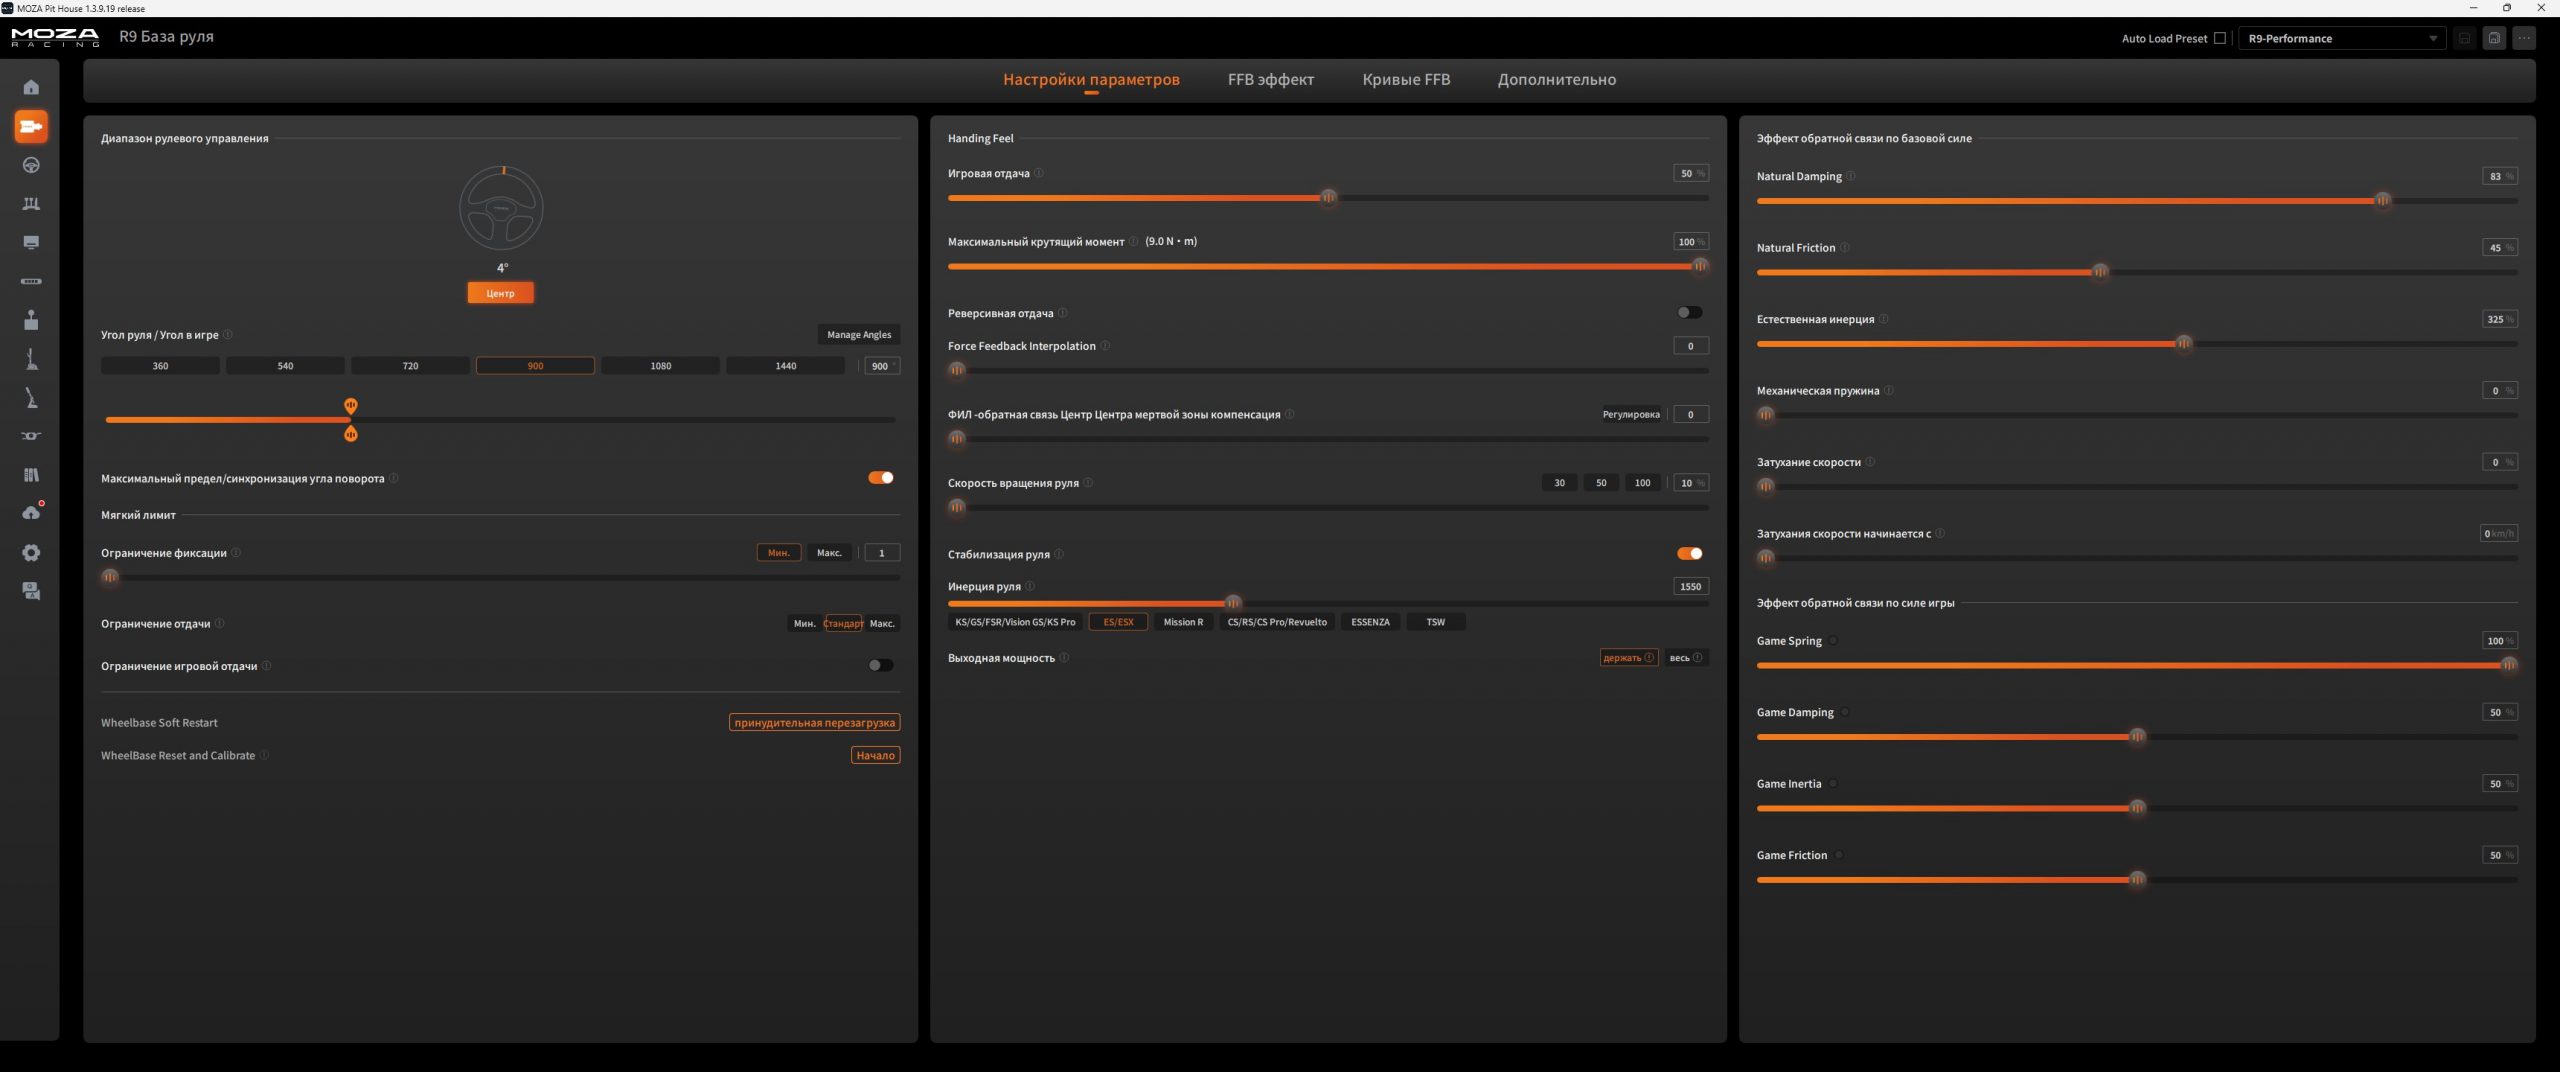The image size is (2560, 1072).
Task: Toggle the Реверсивная отдача switch
Action: click(x=1690, y=312)
